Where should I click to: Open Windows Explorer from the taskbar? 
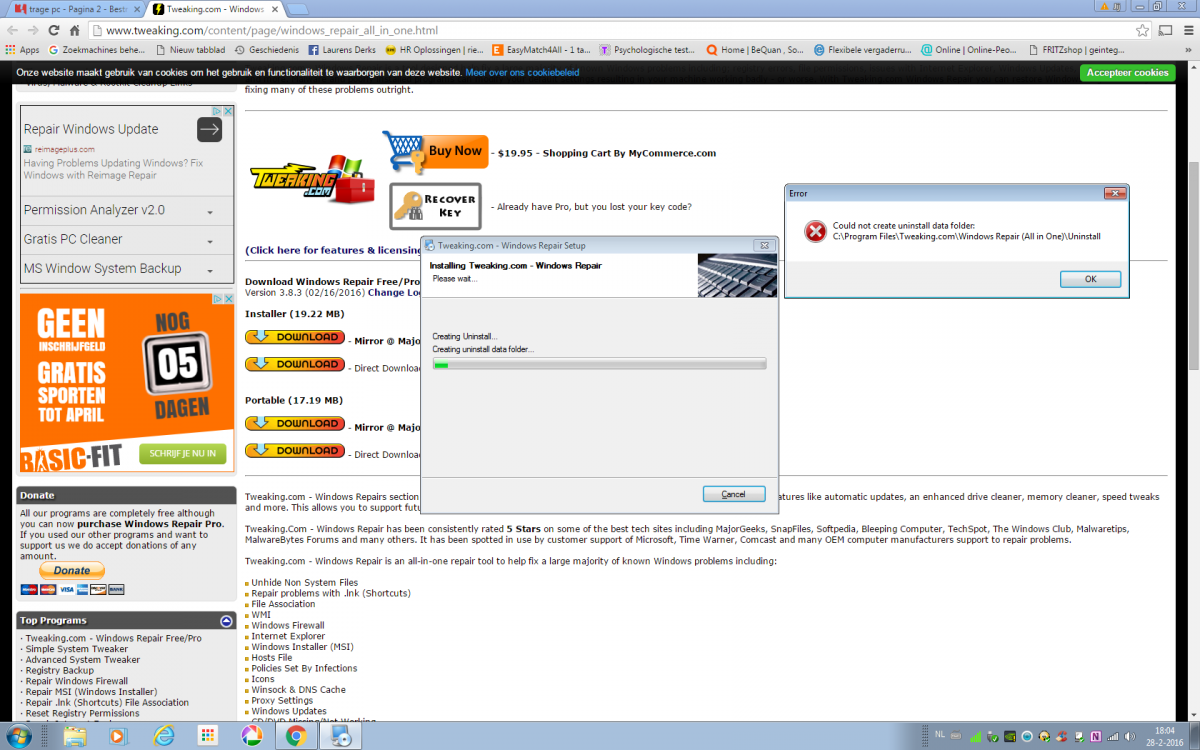pos(74,735)
